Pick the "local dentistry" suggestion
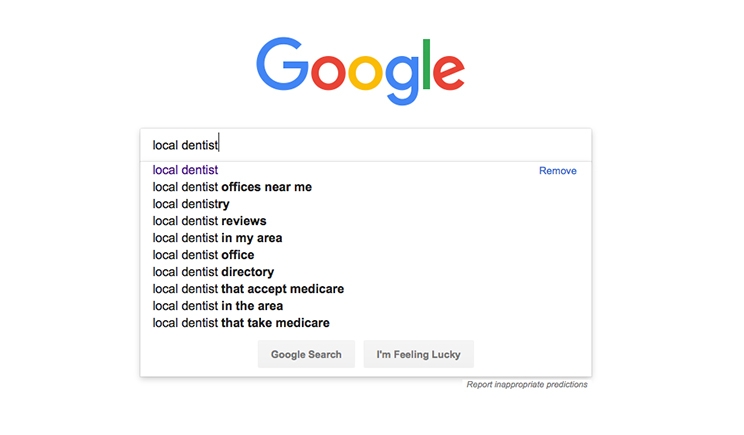Viewport: 744px width, 435px height. click(x=191, y=204)
